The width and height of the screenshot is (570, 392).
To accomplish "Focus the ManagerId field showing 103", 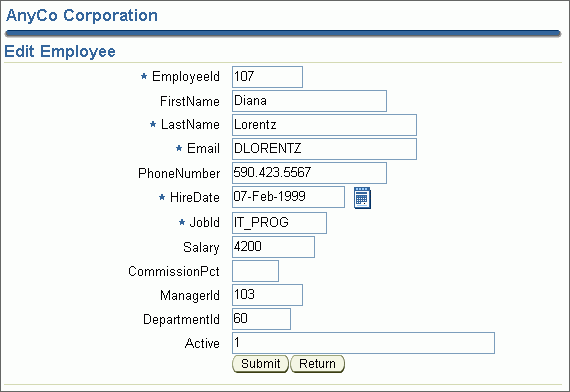I will 267,295.
